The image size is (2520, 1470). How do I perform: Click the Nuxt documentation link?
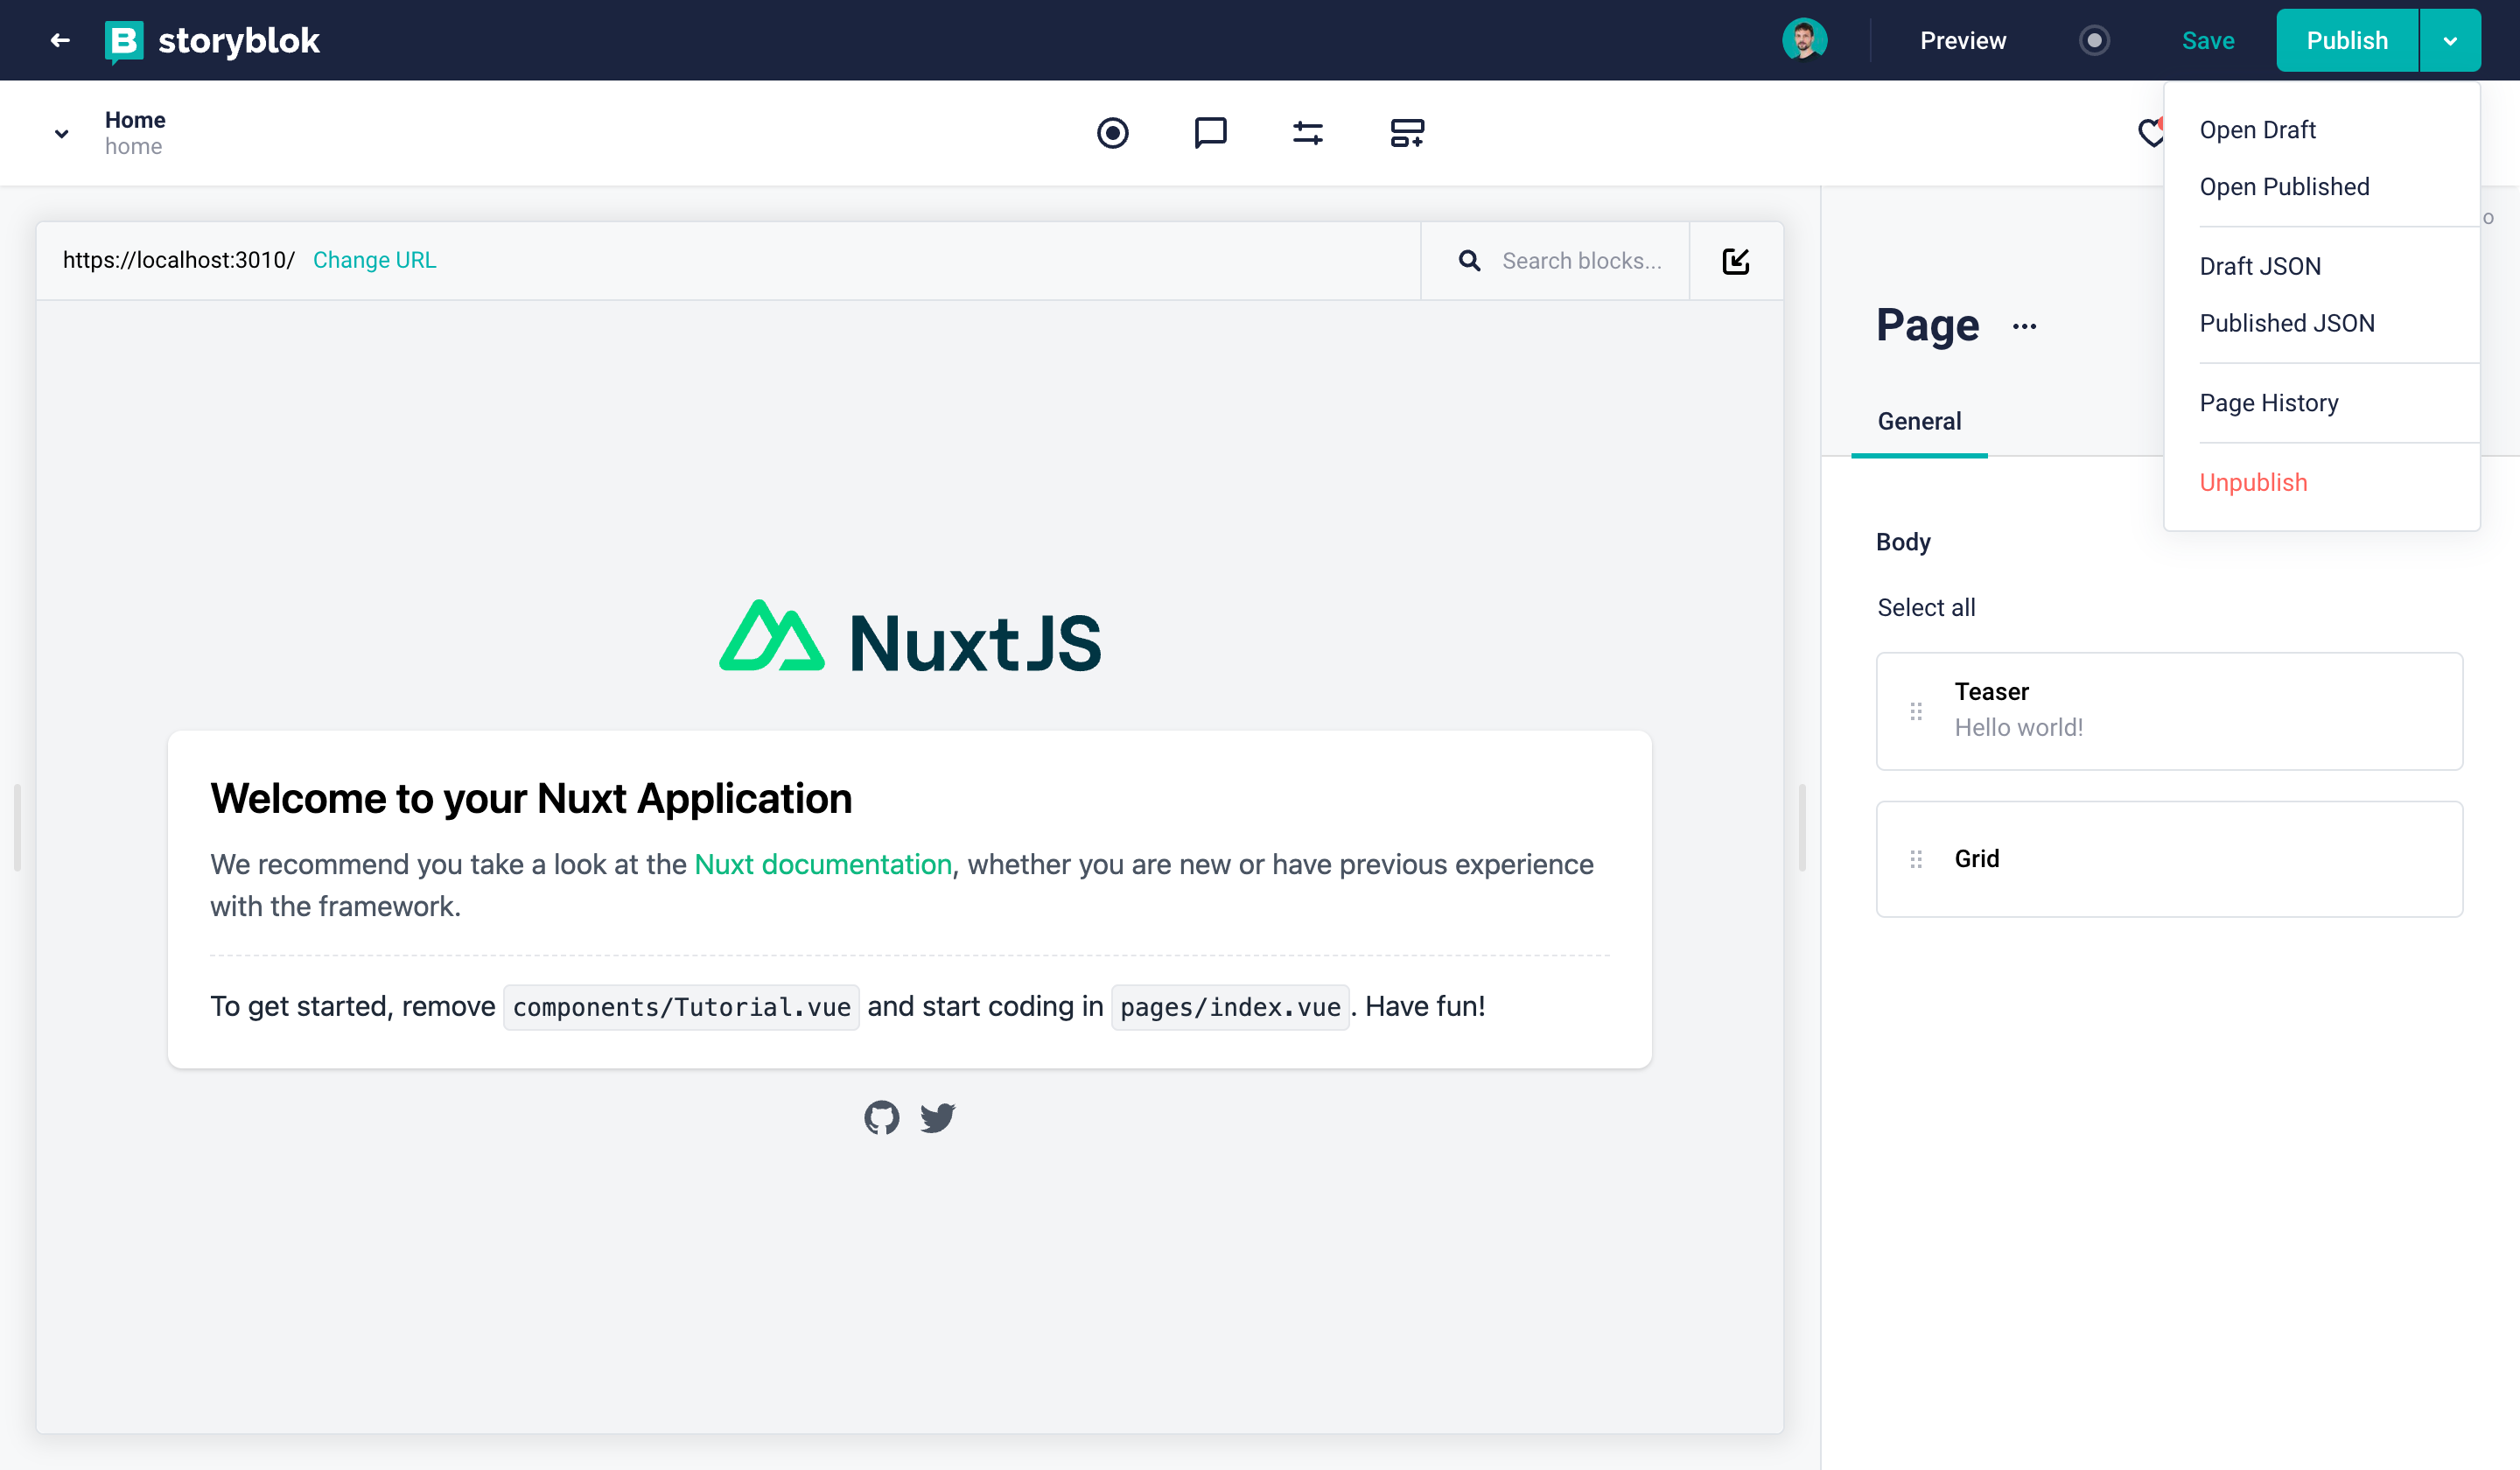pyautogui.click(x=823, y=864)
